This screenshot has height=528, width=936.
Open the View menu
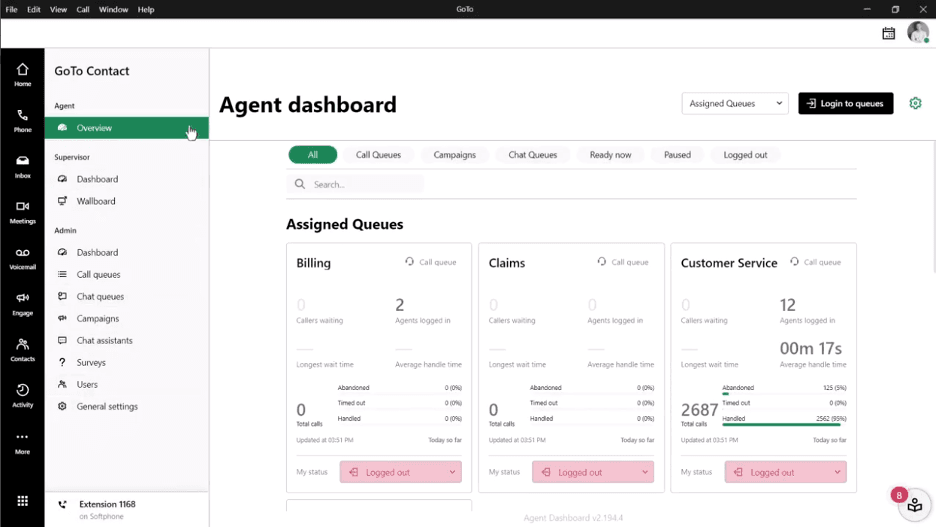pos(58,10)
